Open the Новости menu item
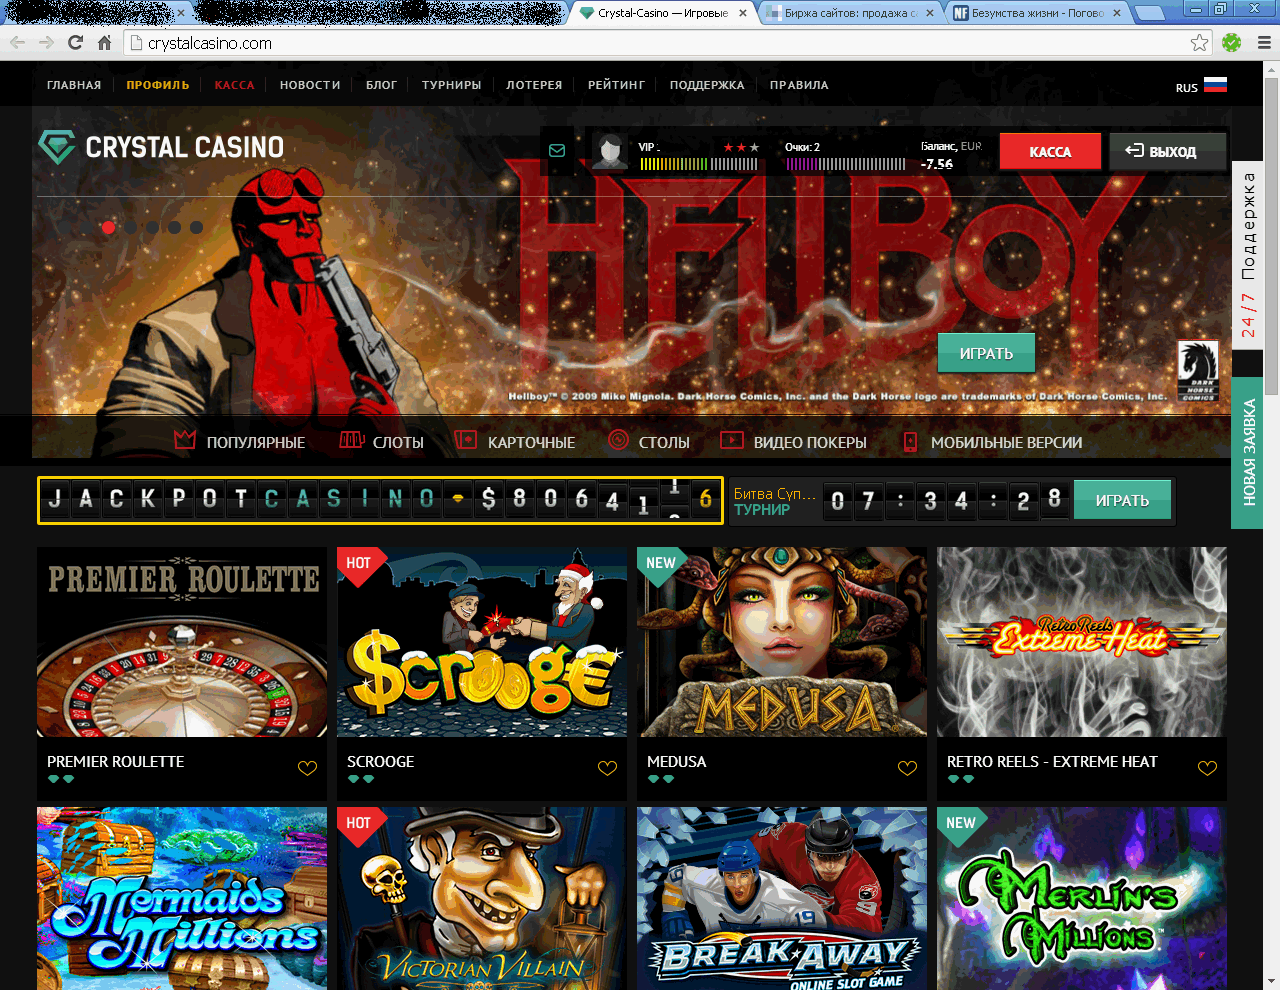The width and height of the screenshot is (1280, 990). pos(310,85)
